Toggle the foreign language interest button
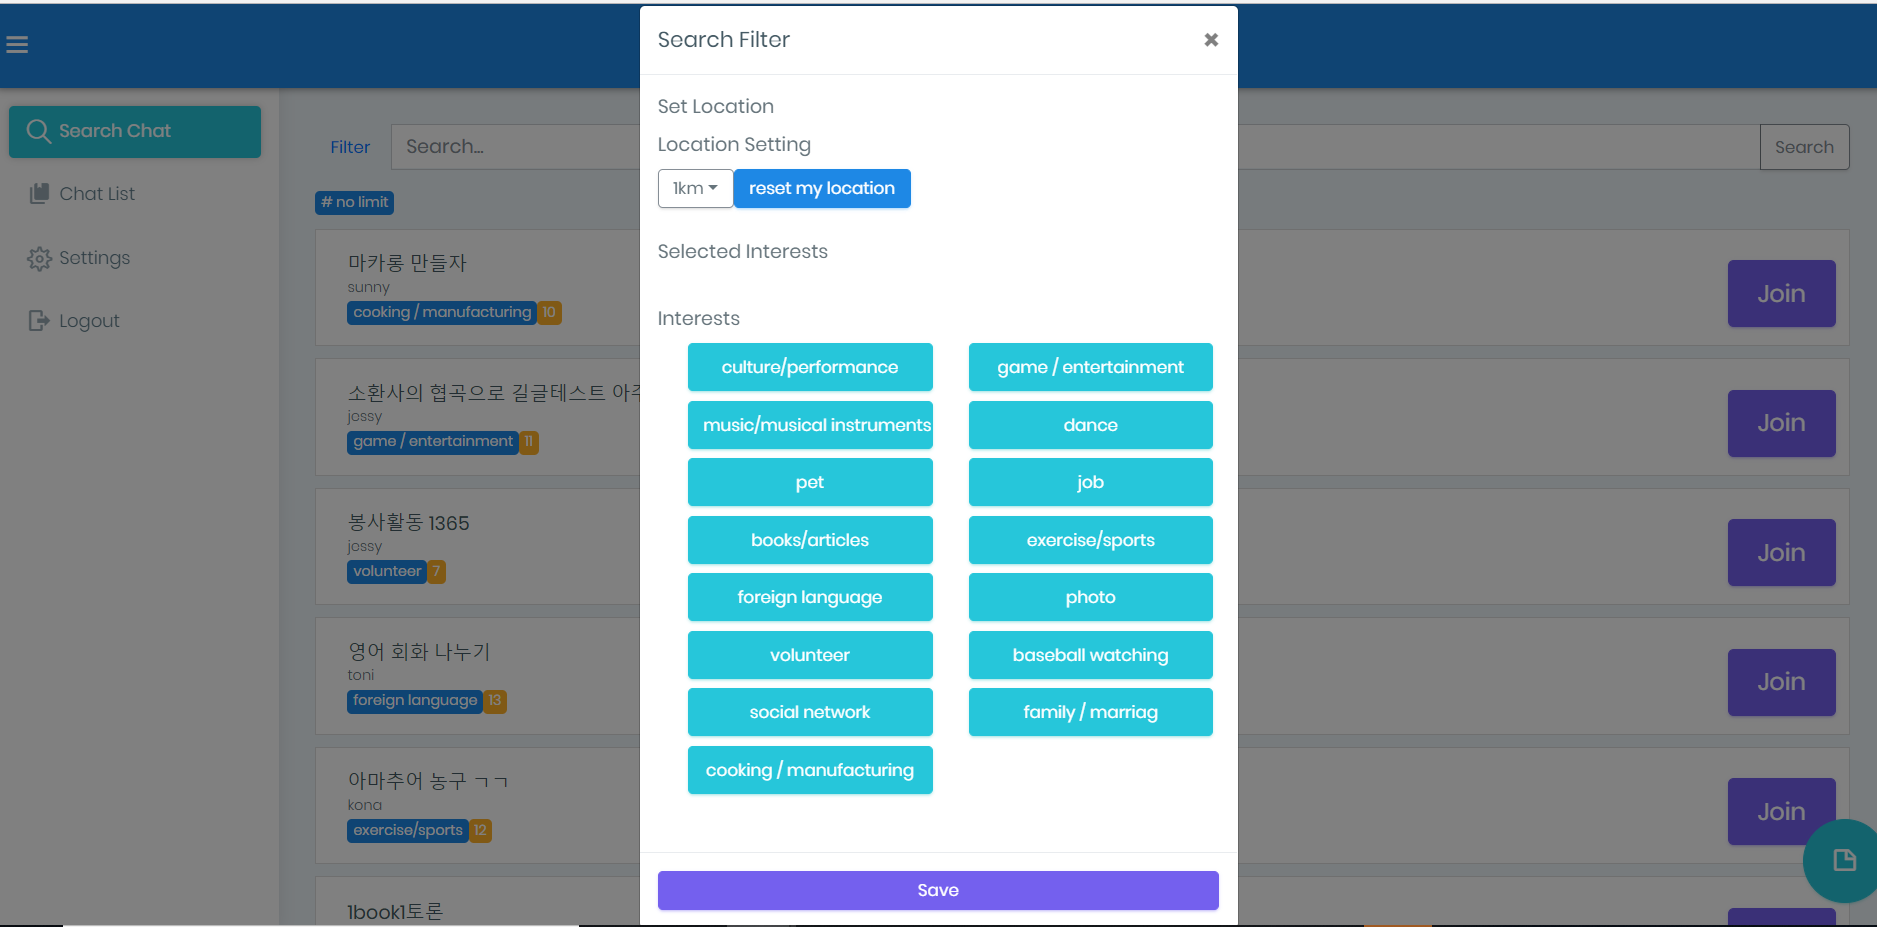This screenshot has height=927, width=1877. (x=810, y=597)
